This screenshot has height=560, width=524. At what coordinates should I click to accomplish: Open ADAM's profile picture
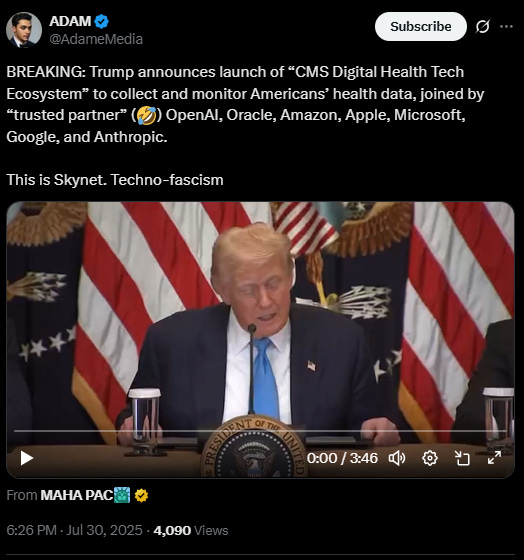point(24,30)
